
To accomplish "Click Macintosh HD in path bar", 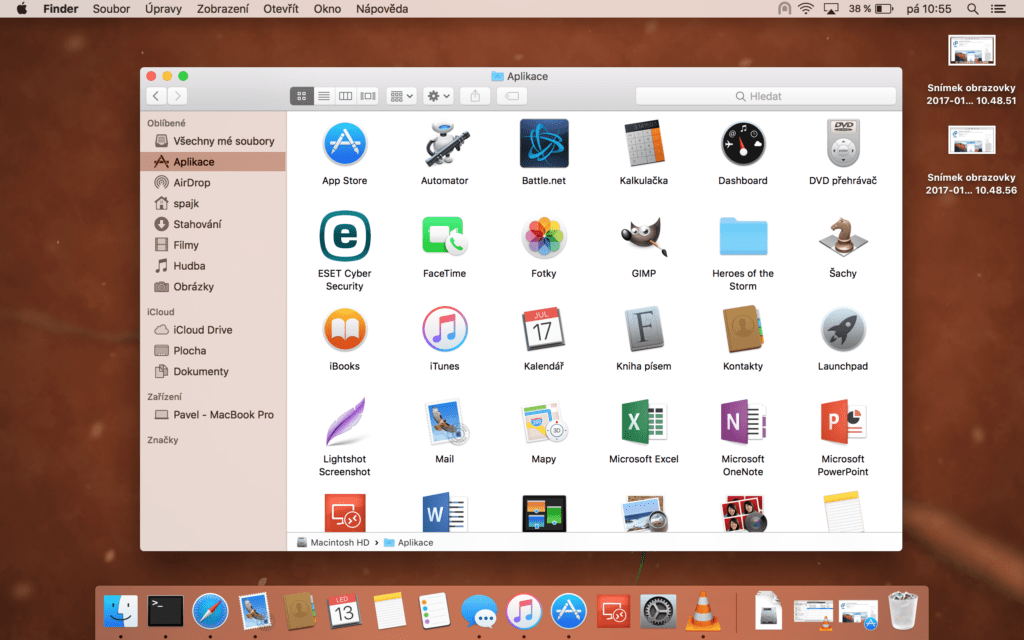I will [x=333, y=543].
